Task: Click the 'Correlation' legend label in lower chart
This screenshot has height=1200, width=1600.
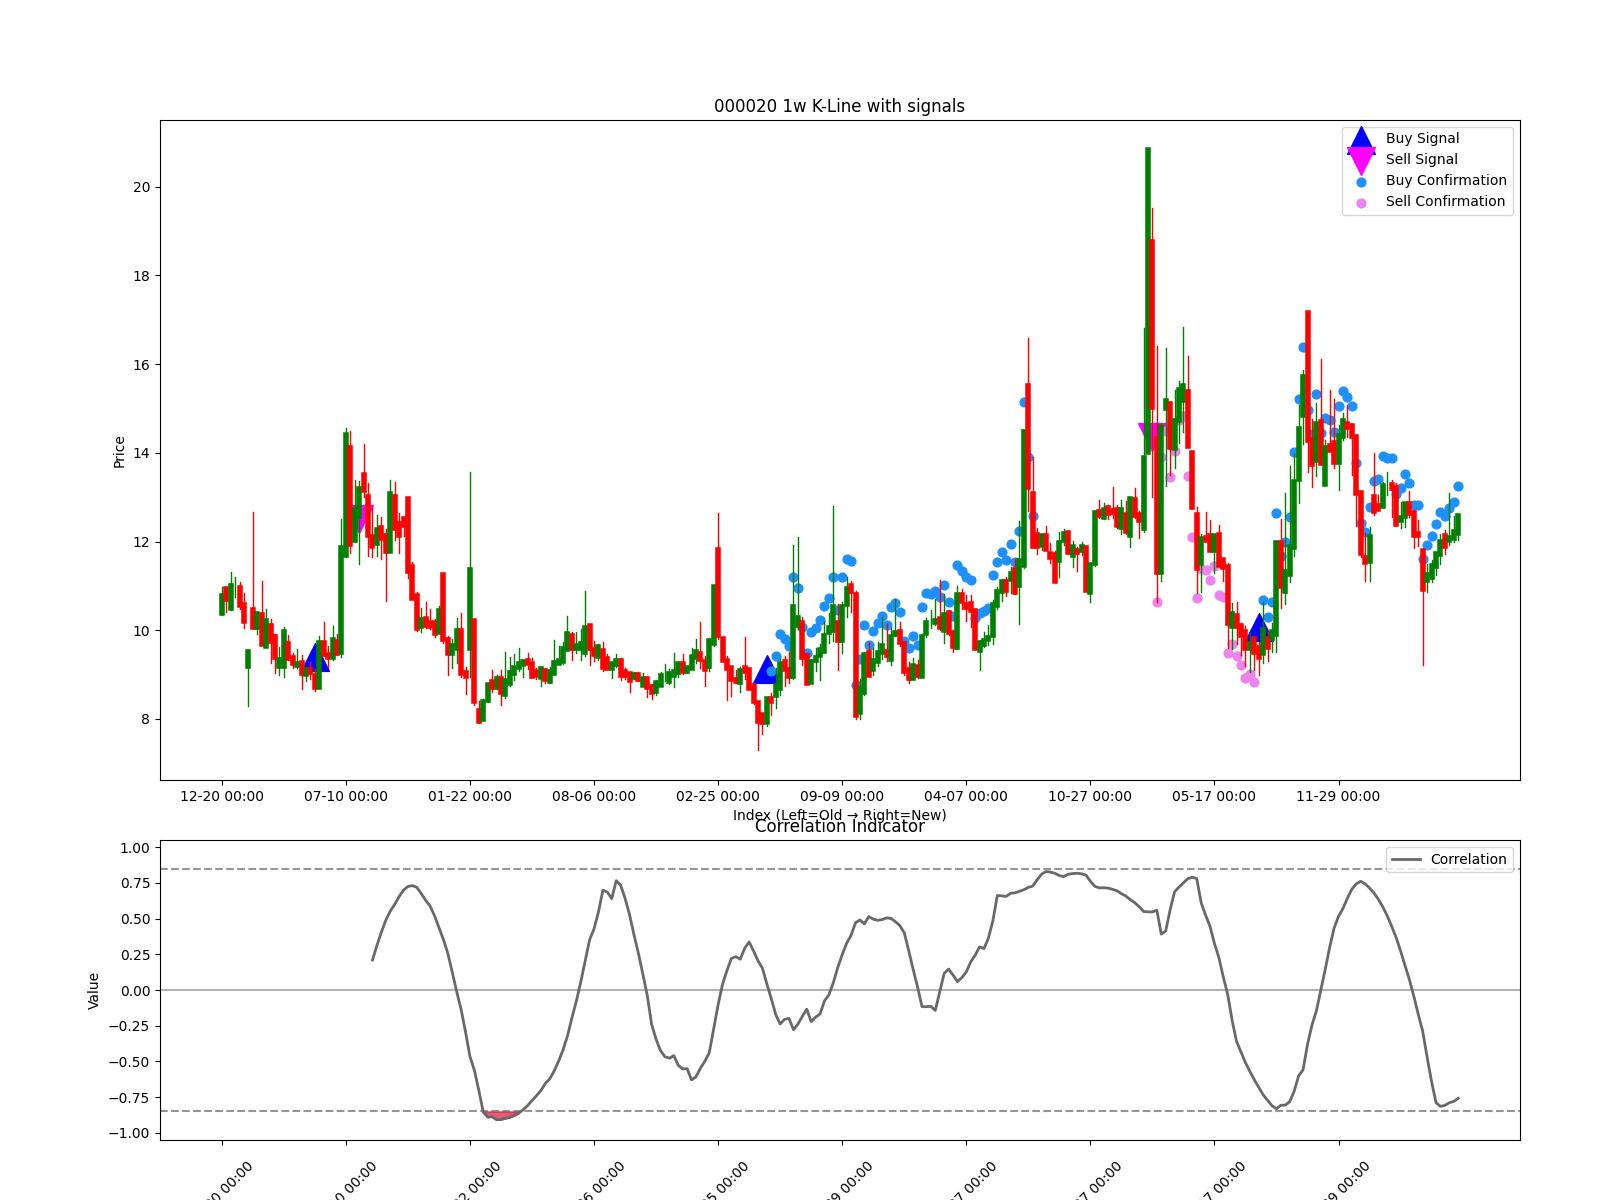Action: 1468,860
